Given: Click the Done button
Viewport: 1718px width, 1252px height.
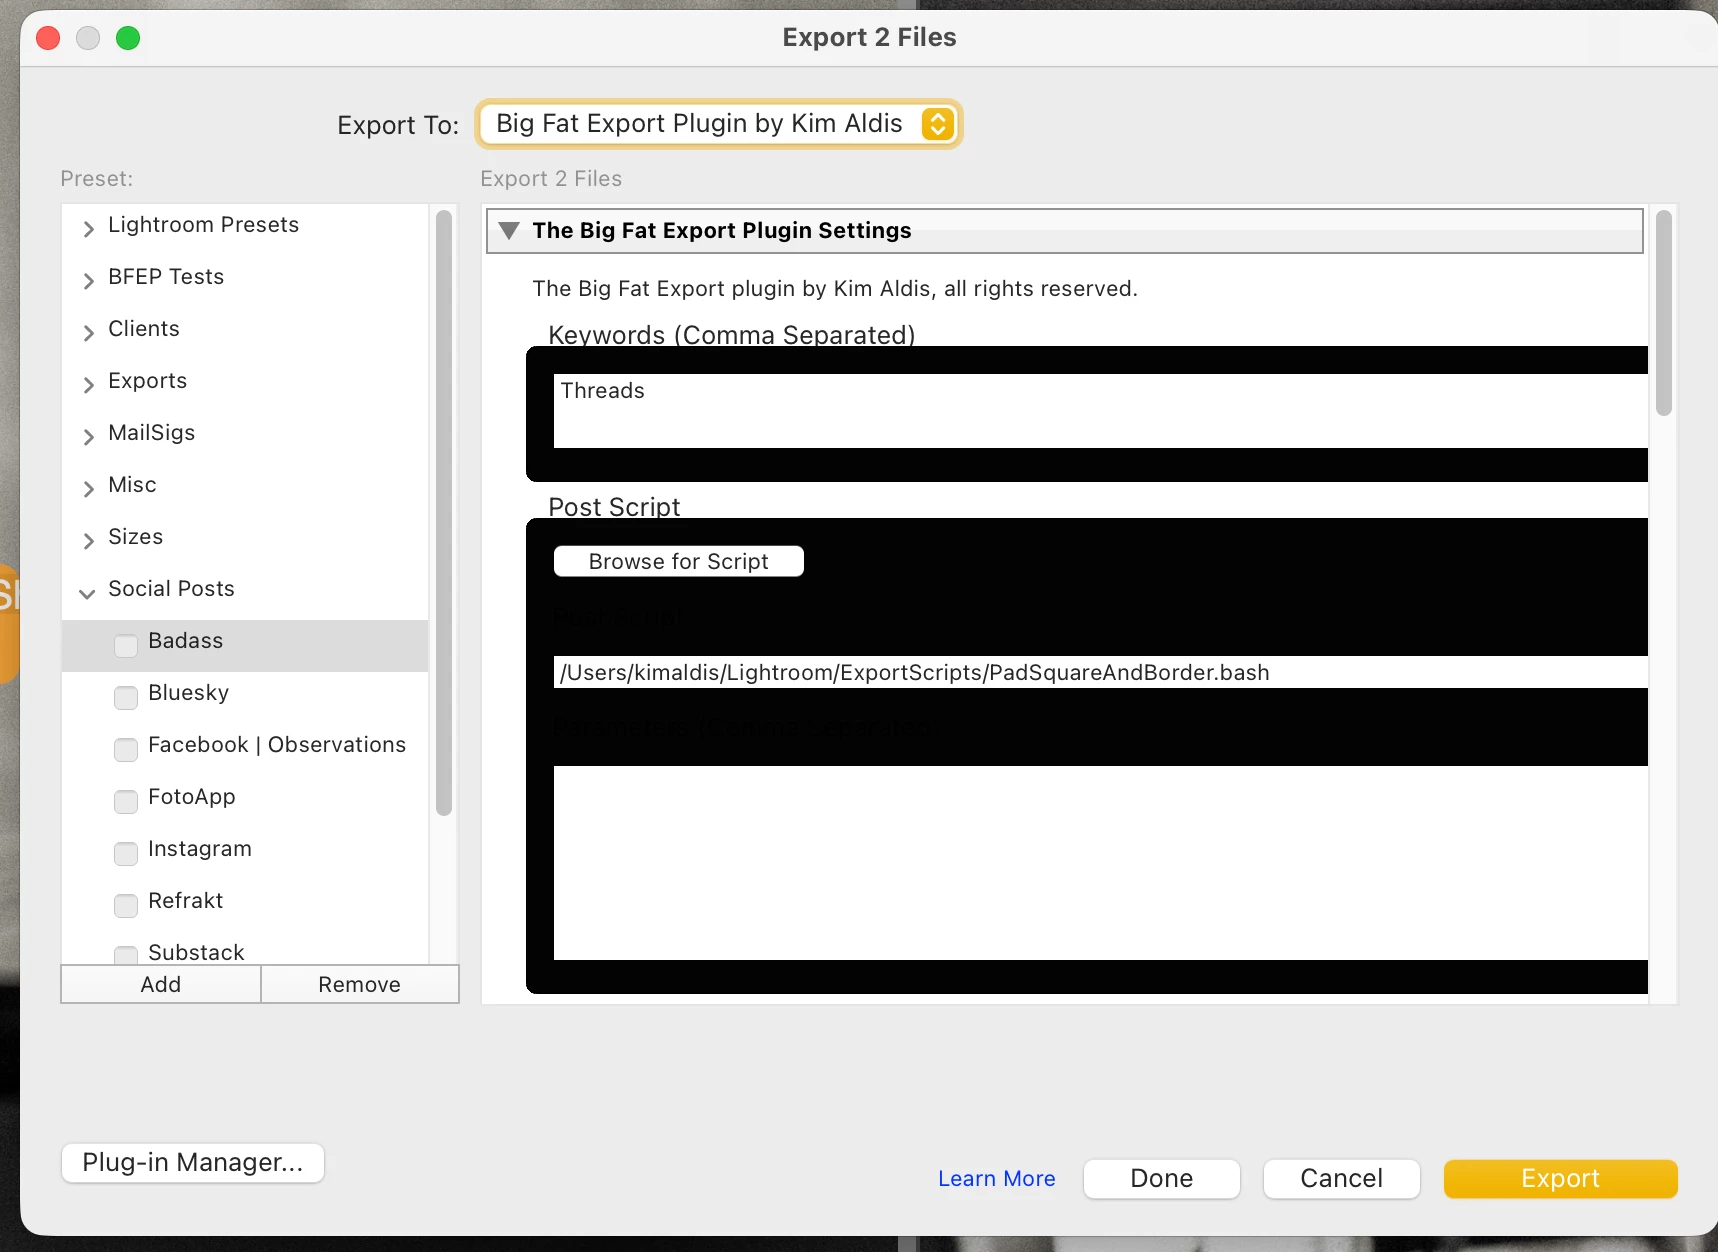Looking at the screenshot, I should [1162, 1179].
